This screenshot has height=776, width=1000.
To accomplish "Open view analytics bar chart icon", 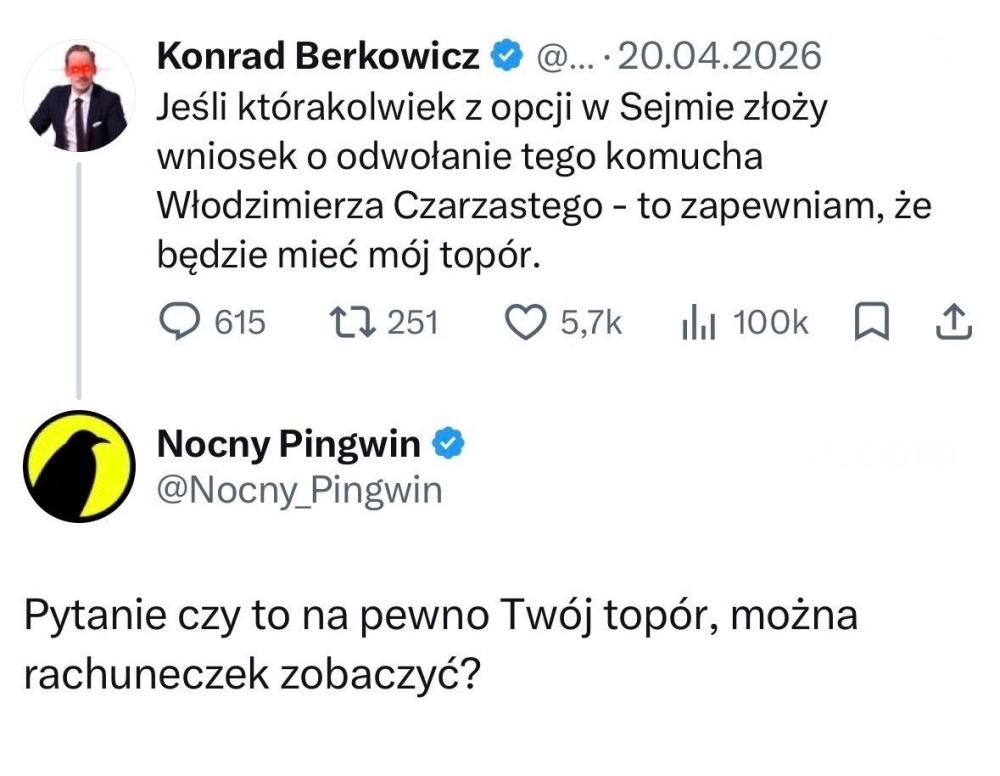I will (699, 322).
